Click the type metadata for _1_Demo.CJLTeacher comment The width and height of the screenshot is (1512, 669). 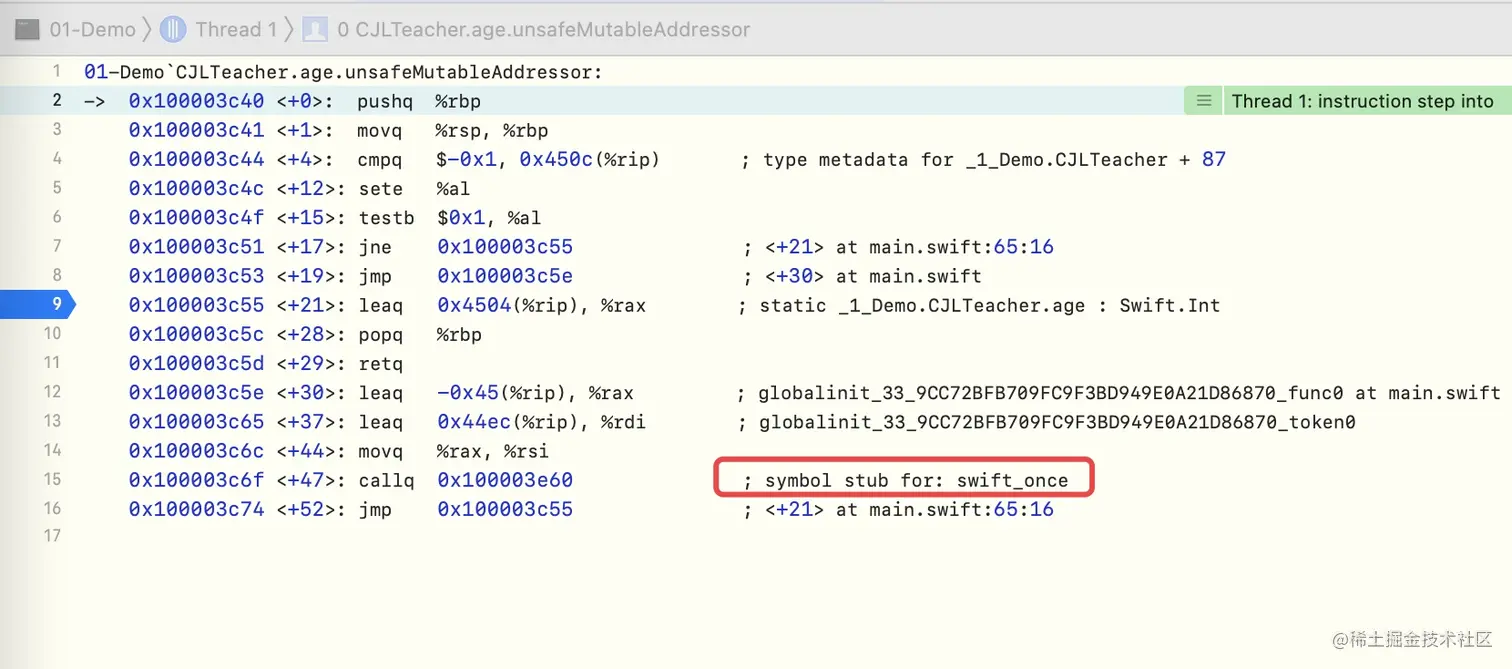pyautogui.click(x=984, y=159)
